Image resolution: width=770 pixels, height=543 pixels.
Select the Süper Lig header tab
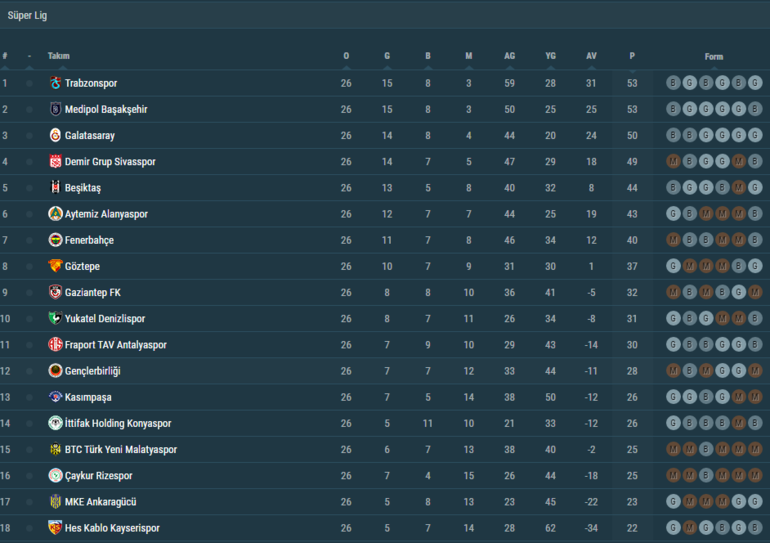point(27,15)
